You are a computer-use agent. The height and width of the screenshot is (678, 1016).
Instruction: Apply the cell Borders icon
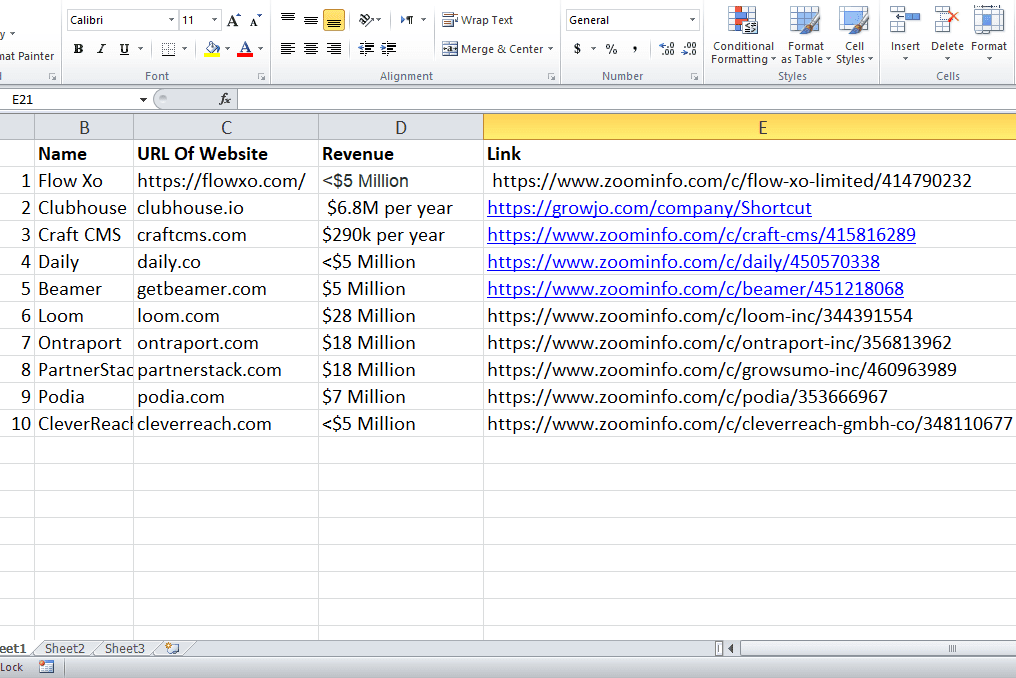(x=168, y=49)
